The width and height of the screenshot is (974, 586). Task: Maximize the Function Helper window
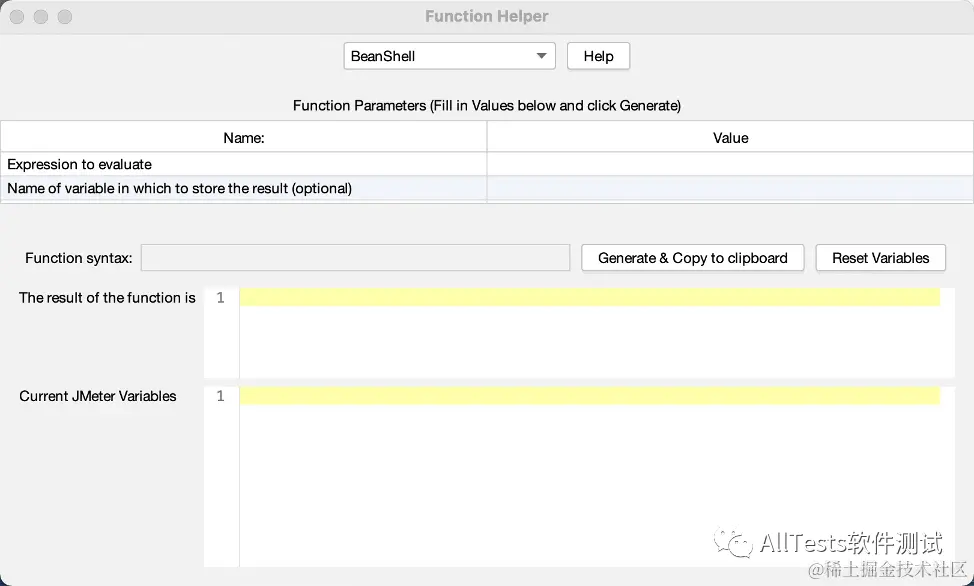65,17
